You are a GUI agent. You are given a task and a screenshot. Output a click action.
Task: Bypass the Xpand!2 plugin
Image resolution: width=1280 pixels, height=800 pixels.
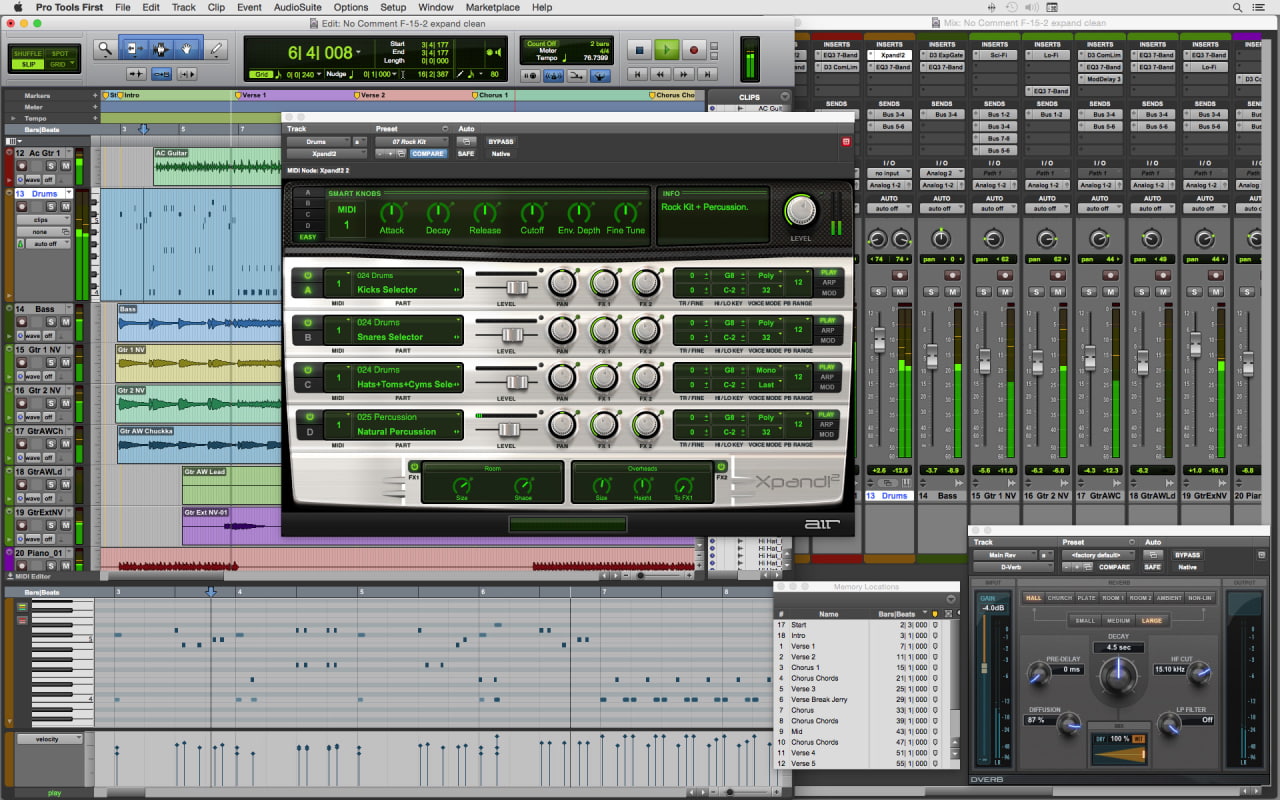500,142
